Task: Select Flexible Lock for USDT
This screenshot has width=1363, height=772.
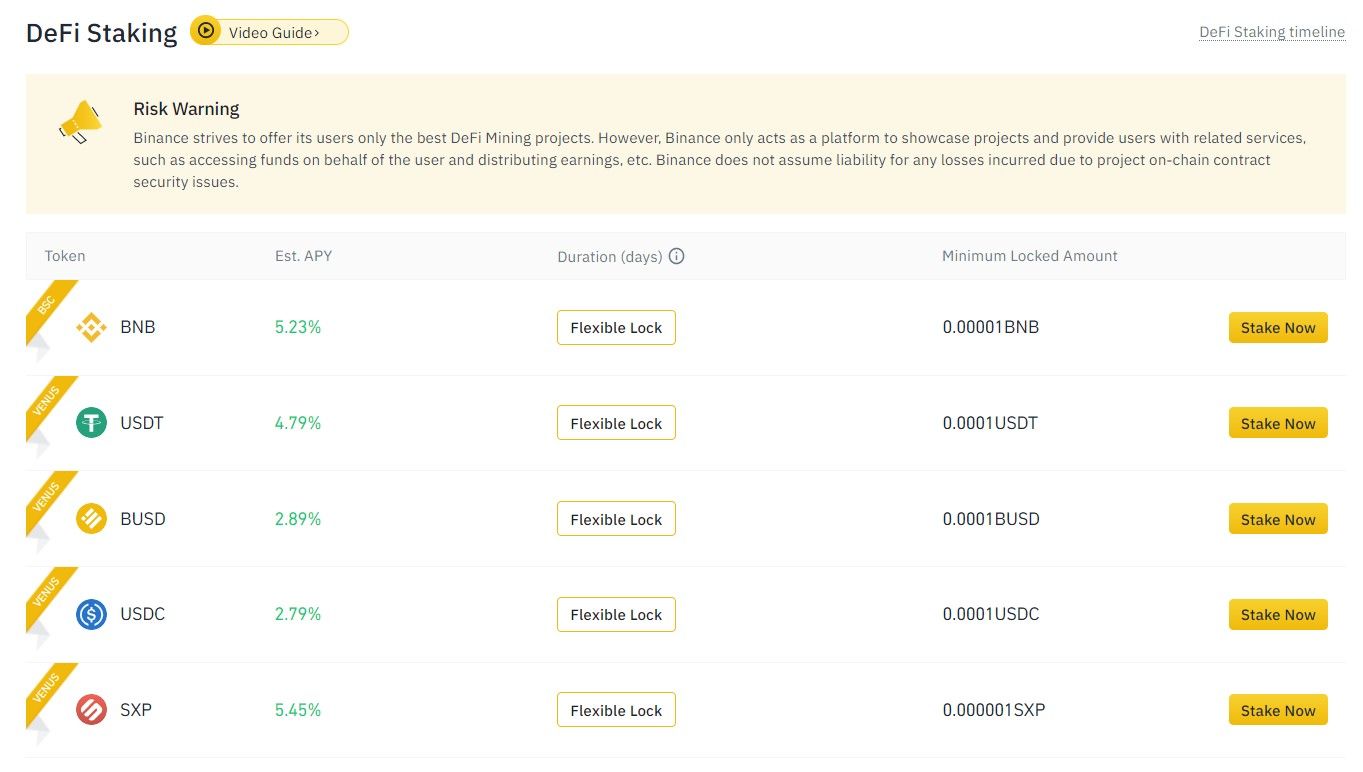Action: (616, 423)
